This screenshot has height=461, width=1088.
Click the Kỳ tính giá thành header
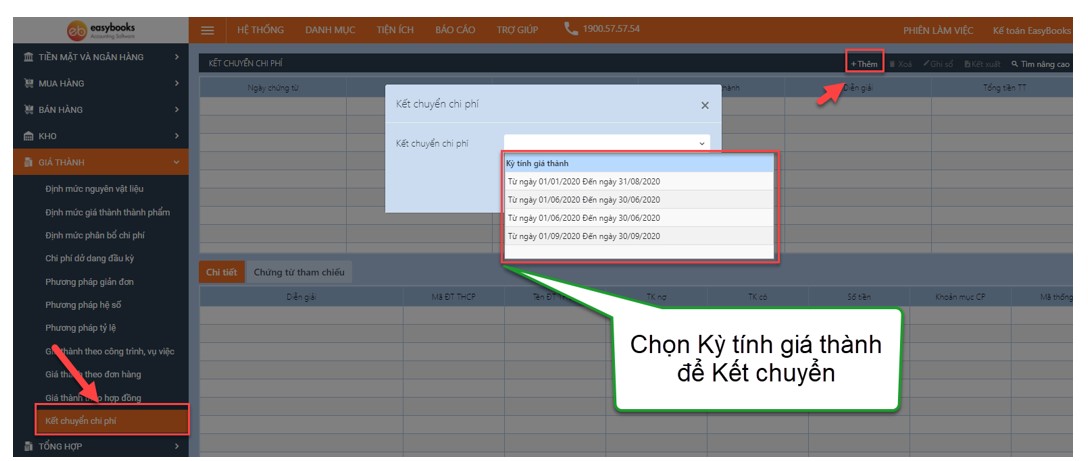[638, 163]
